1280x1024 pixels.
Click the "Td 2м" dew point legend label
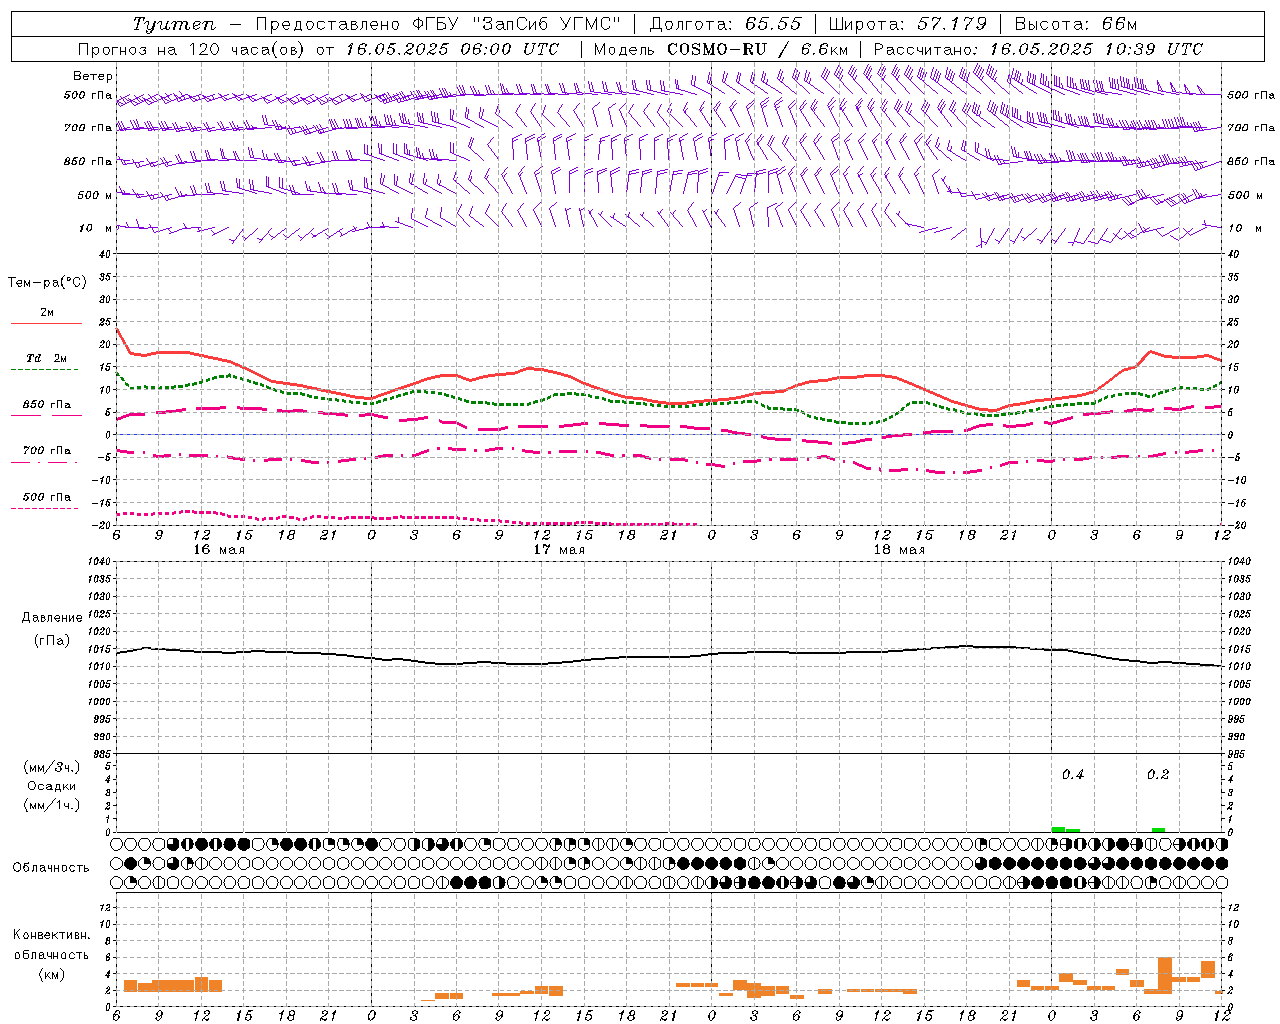(46, 358)
